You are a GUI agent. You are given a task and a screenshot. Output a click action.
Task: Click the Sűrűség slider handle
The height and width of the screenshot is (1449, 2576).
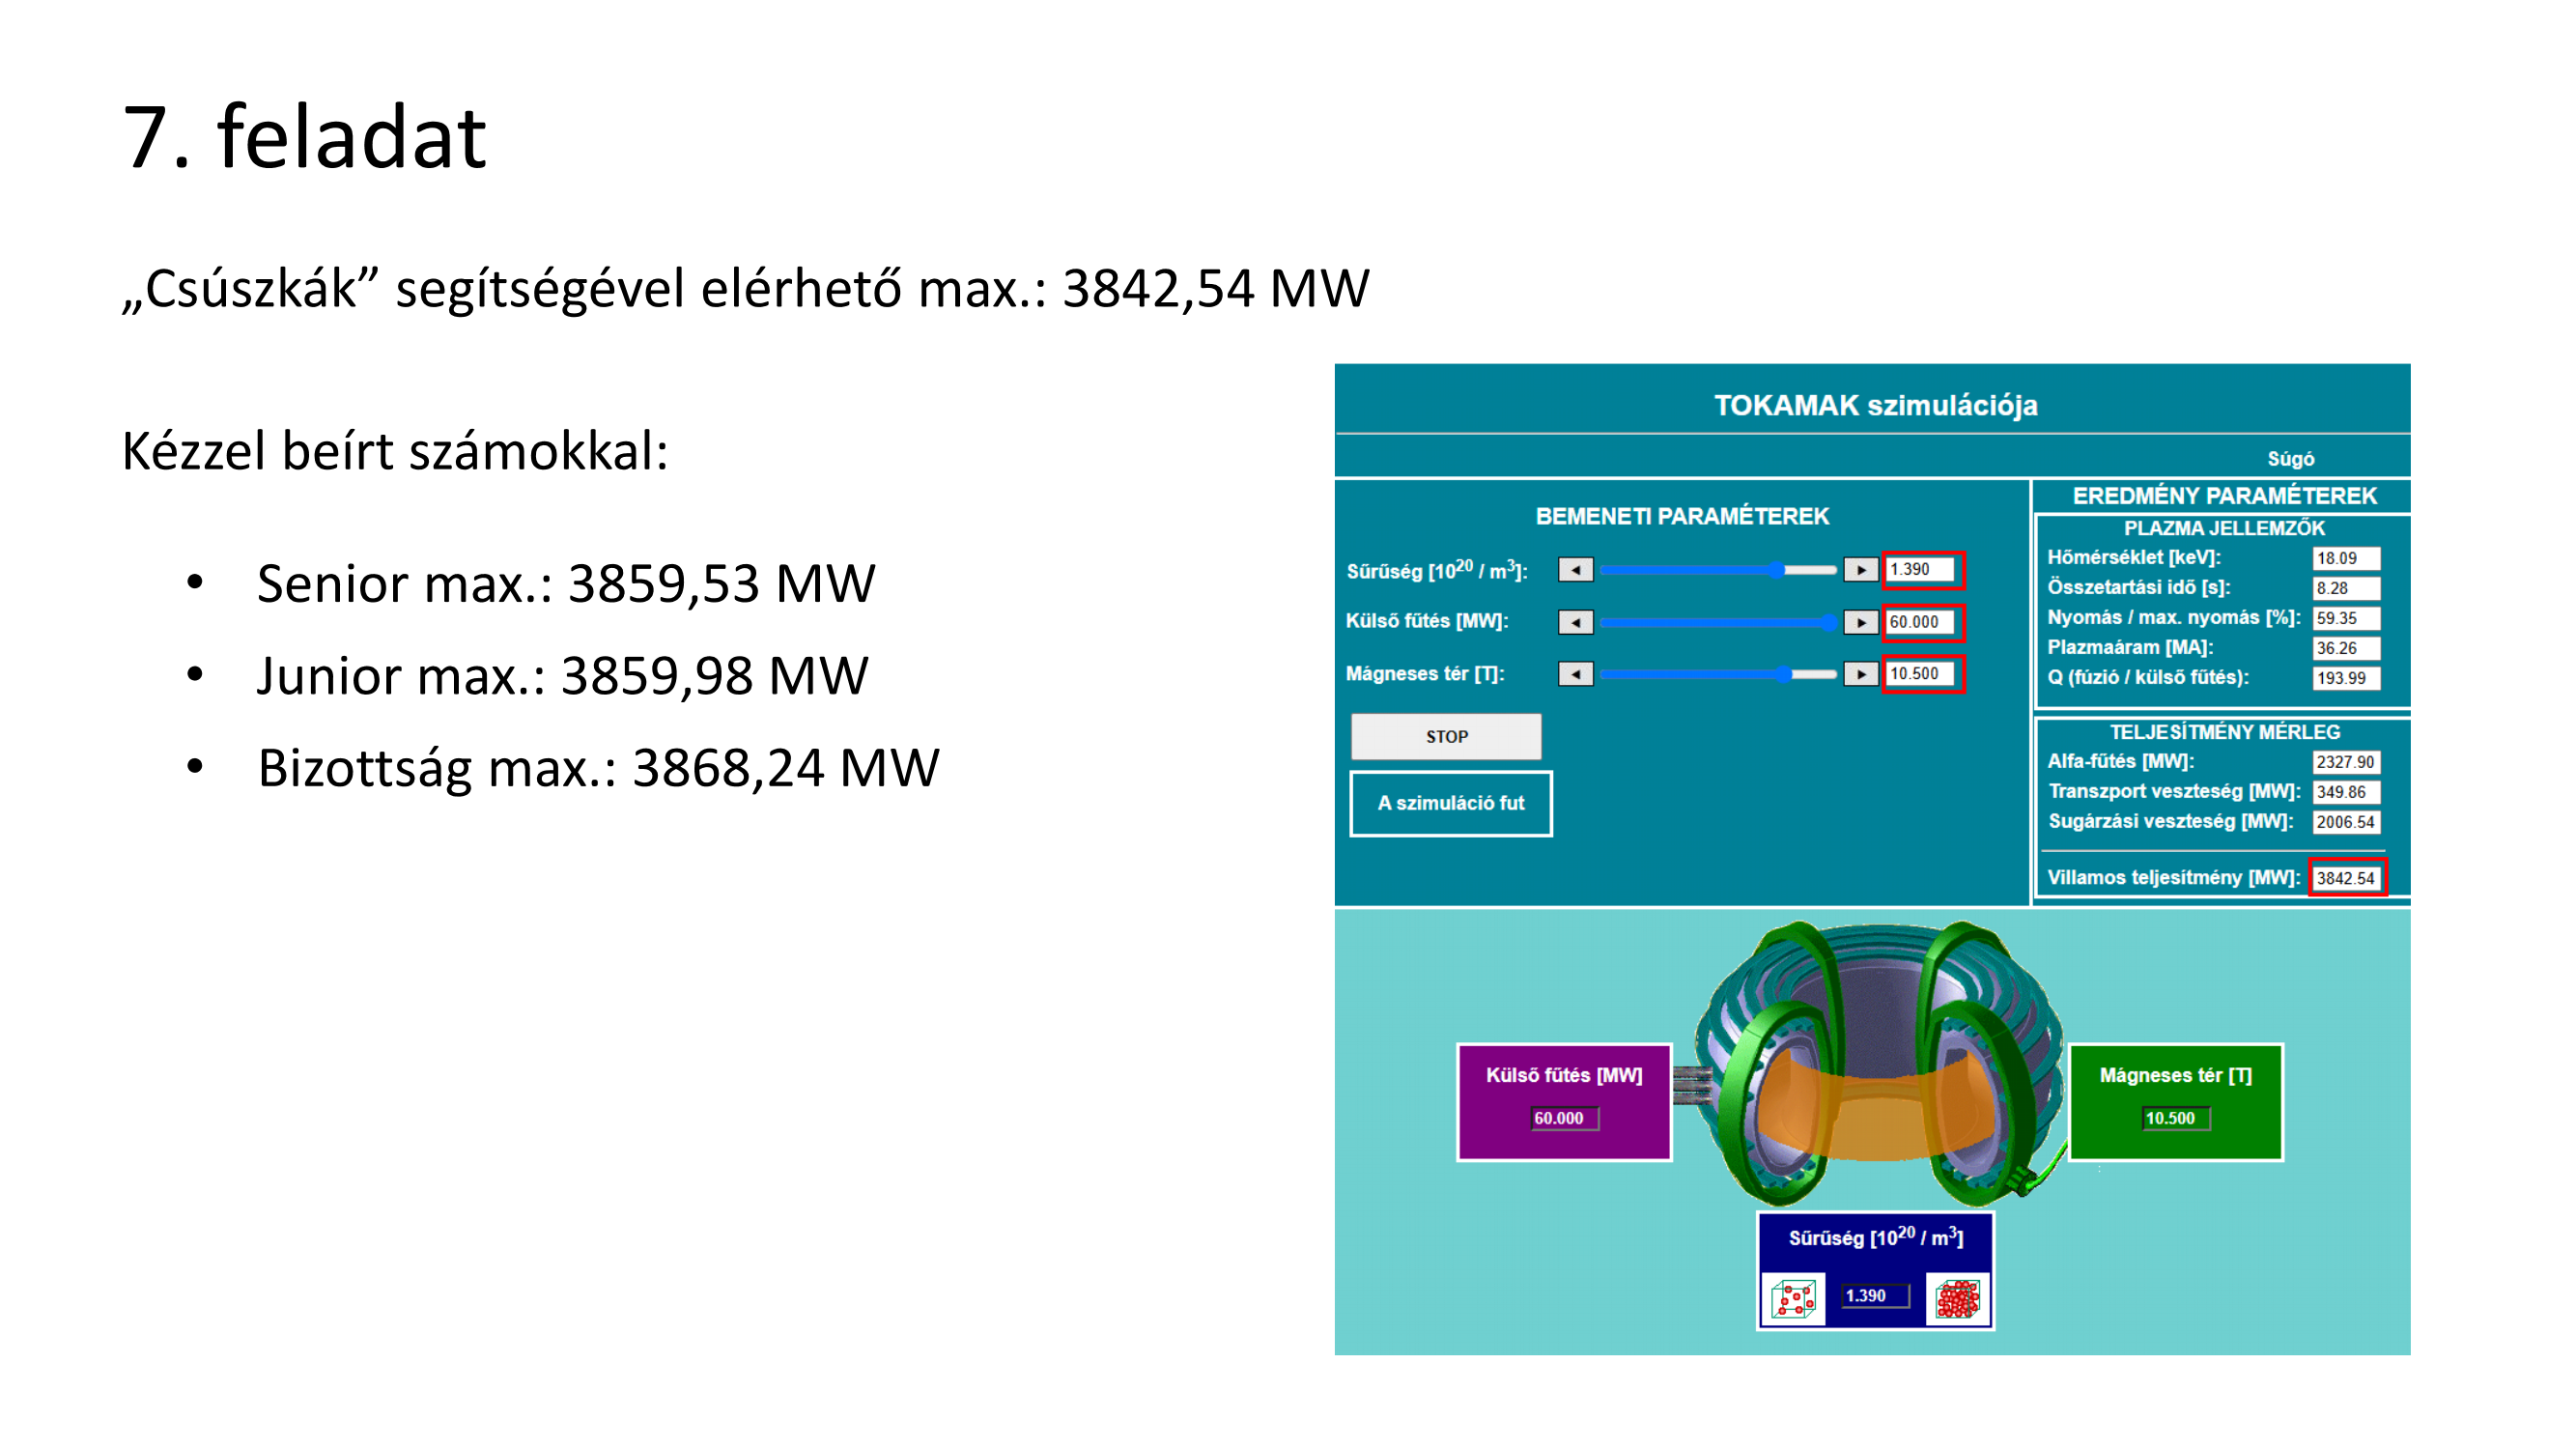[1776, 569]
